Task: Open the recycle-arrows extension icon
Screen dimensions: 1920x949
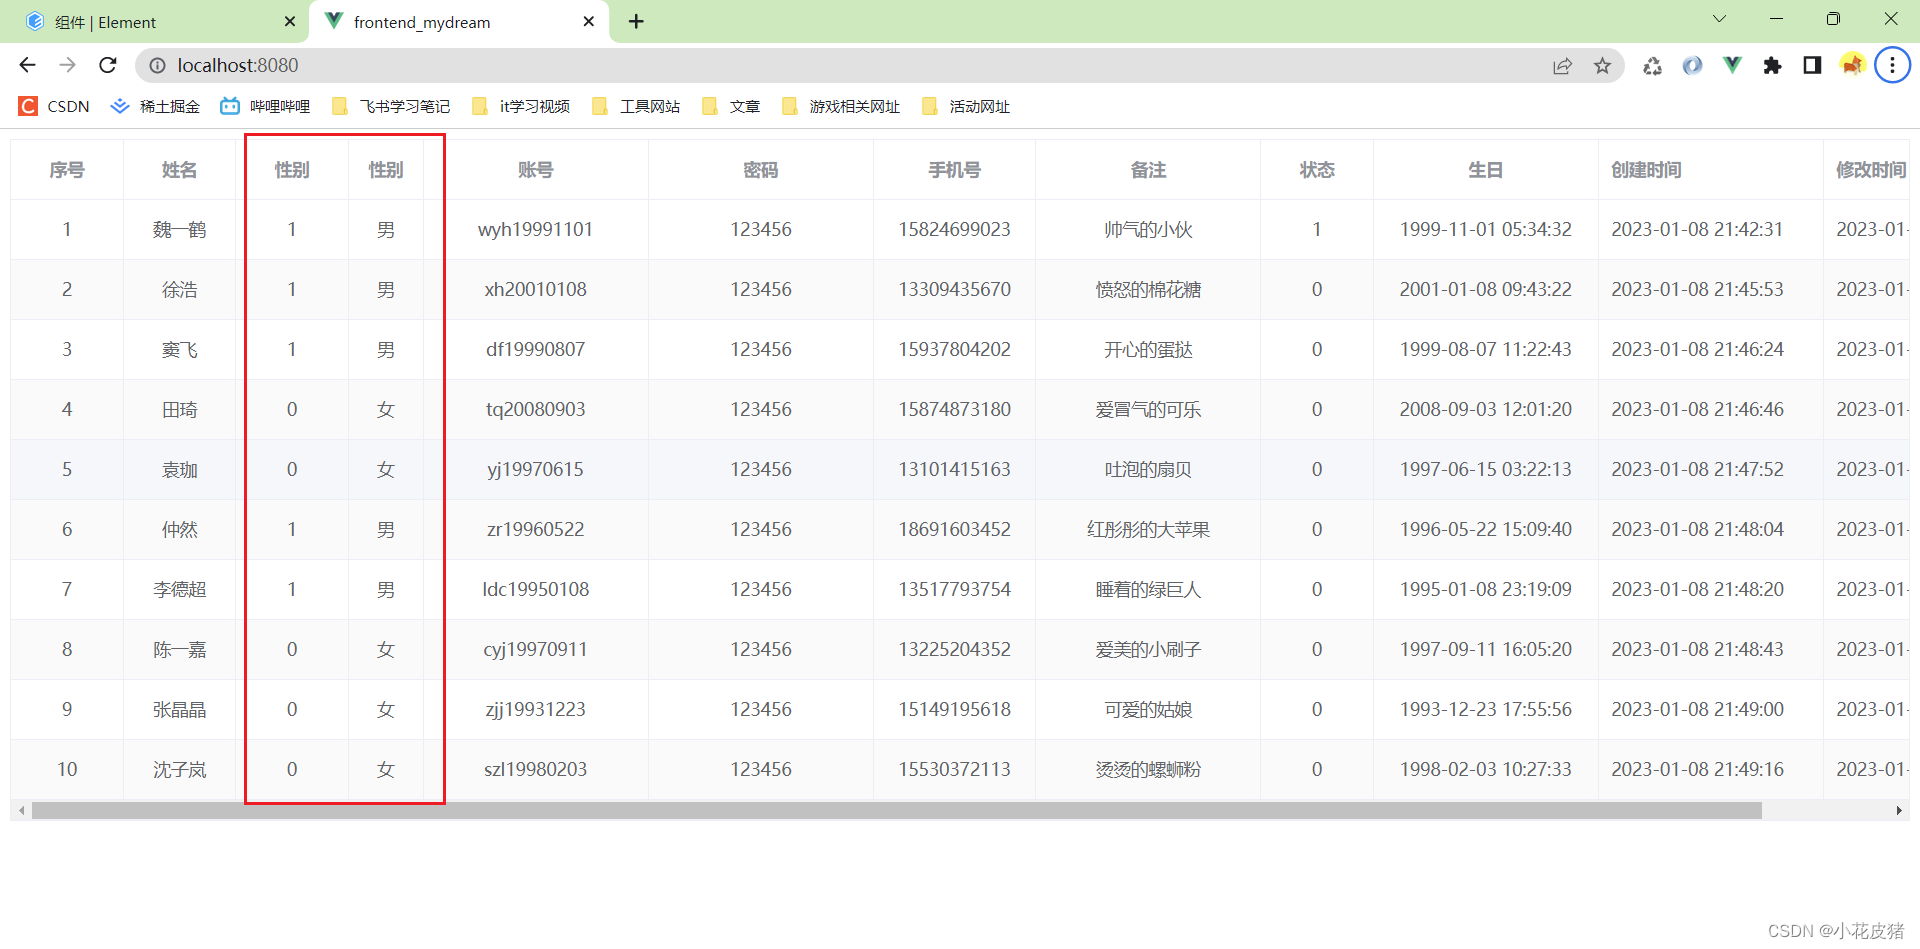Action: tap(1652, 65)
